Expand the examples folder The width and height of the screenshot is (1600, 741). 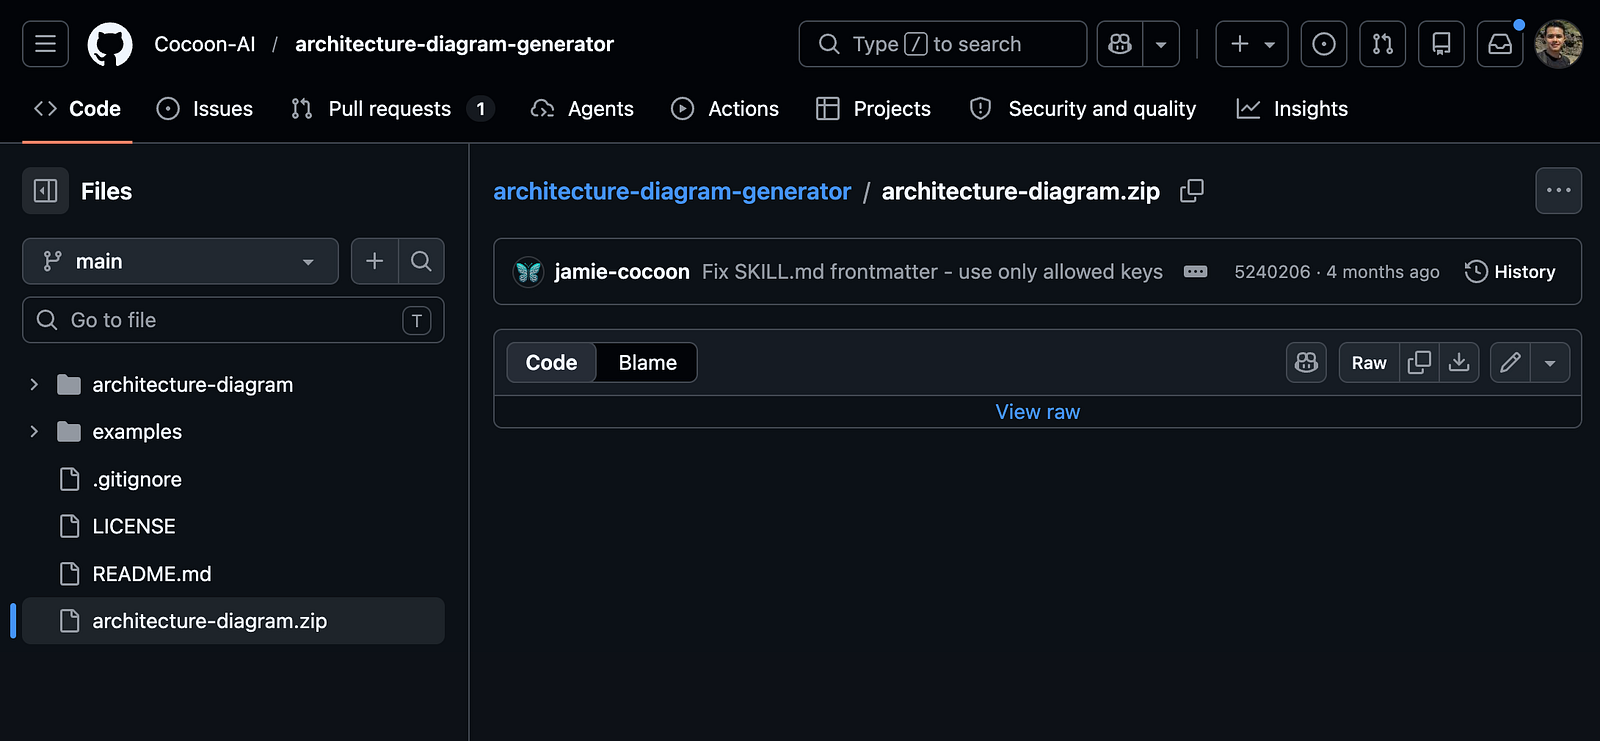pyautogui.click(x=34, y=431)
